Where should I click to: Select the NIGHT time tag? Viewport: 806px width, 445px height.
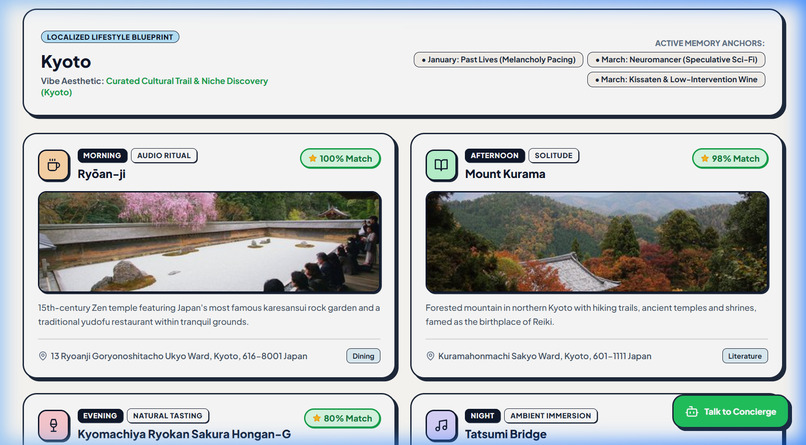(482, 416)
